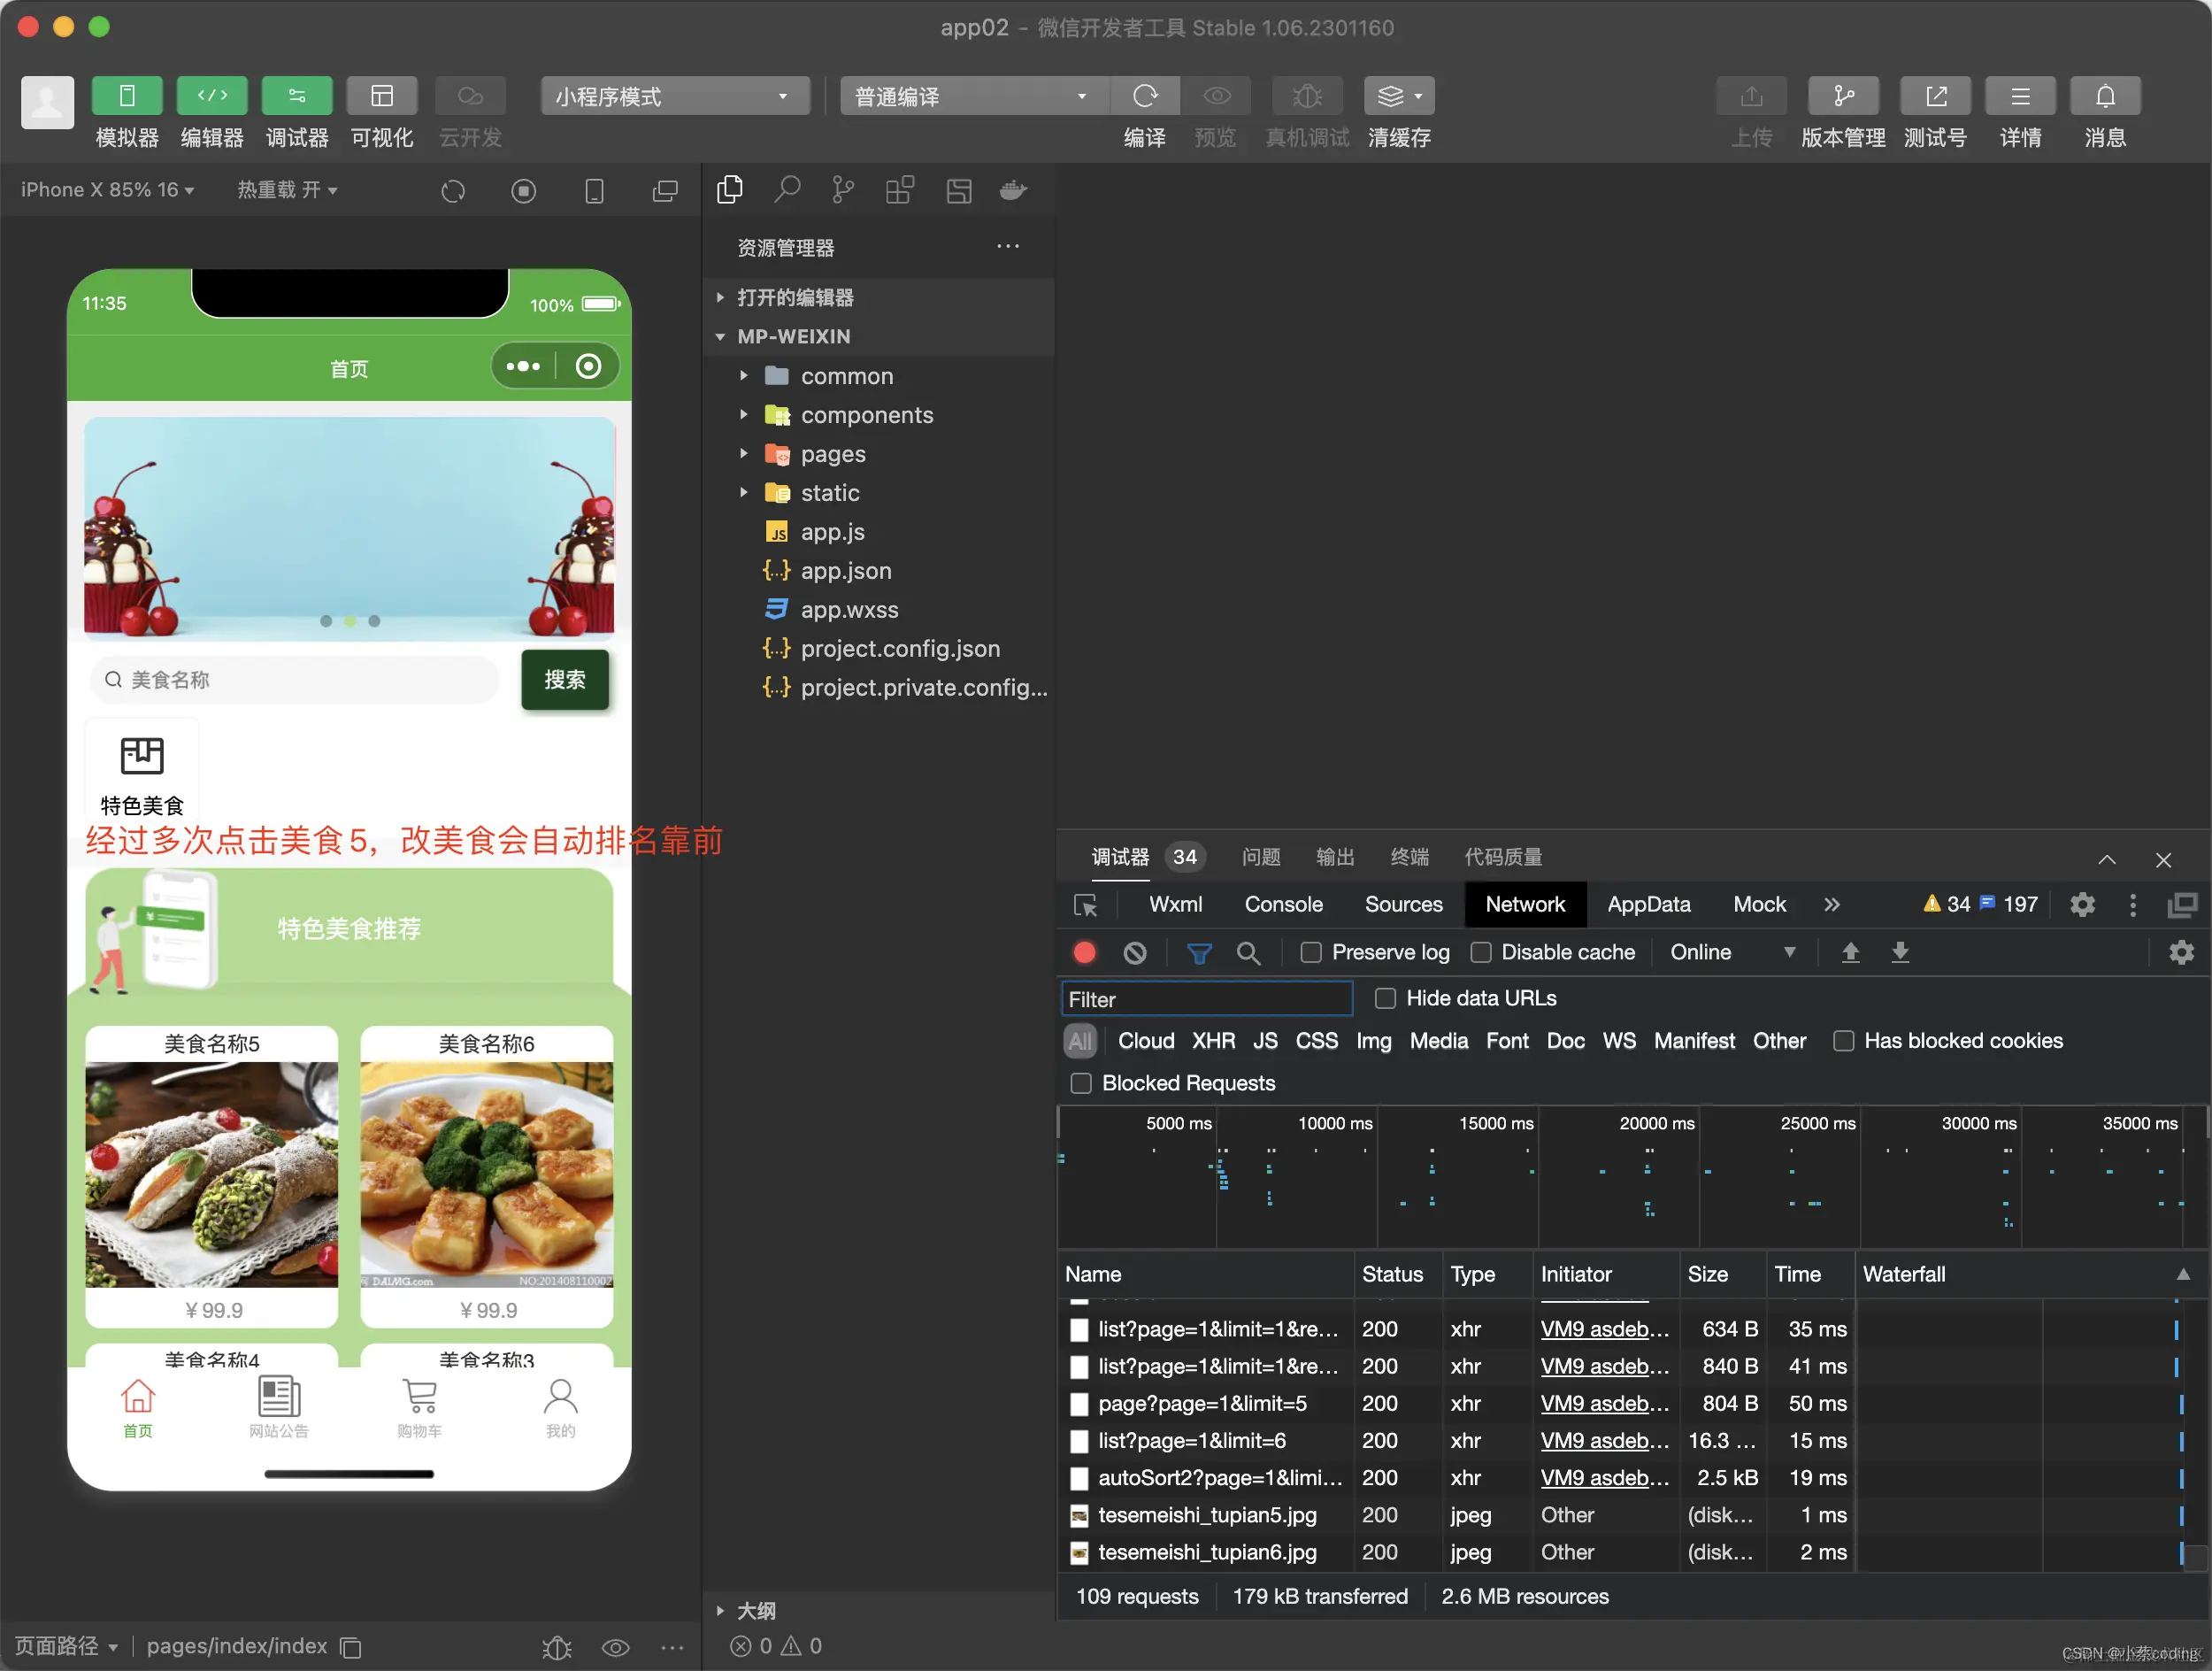Click the network Filter input field

(x=1205, y=999)
